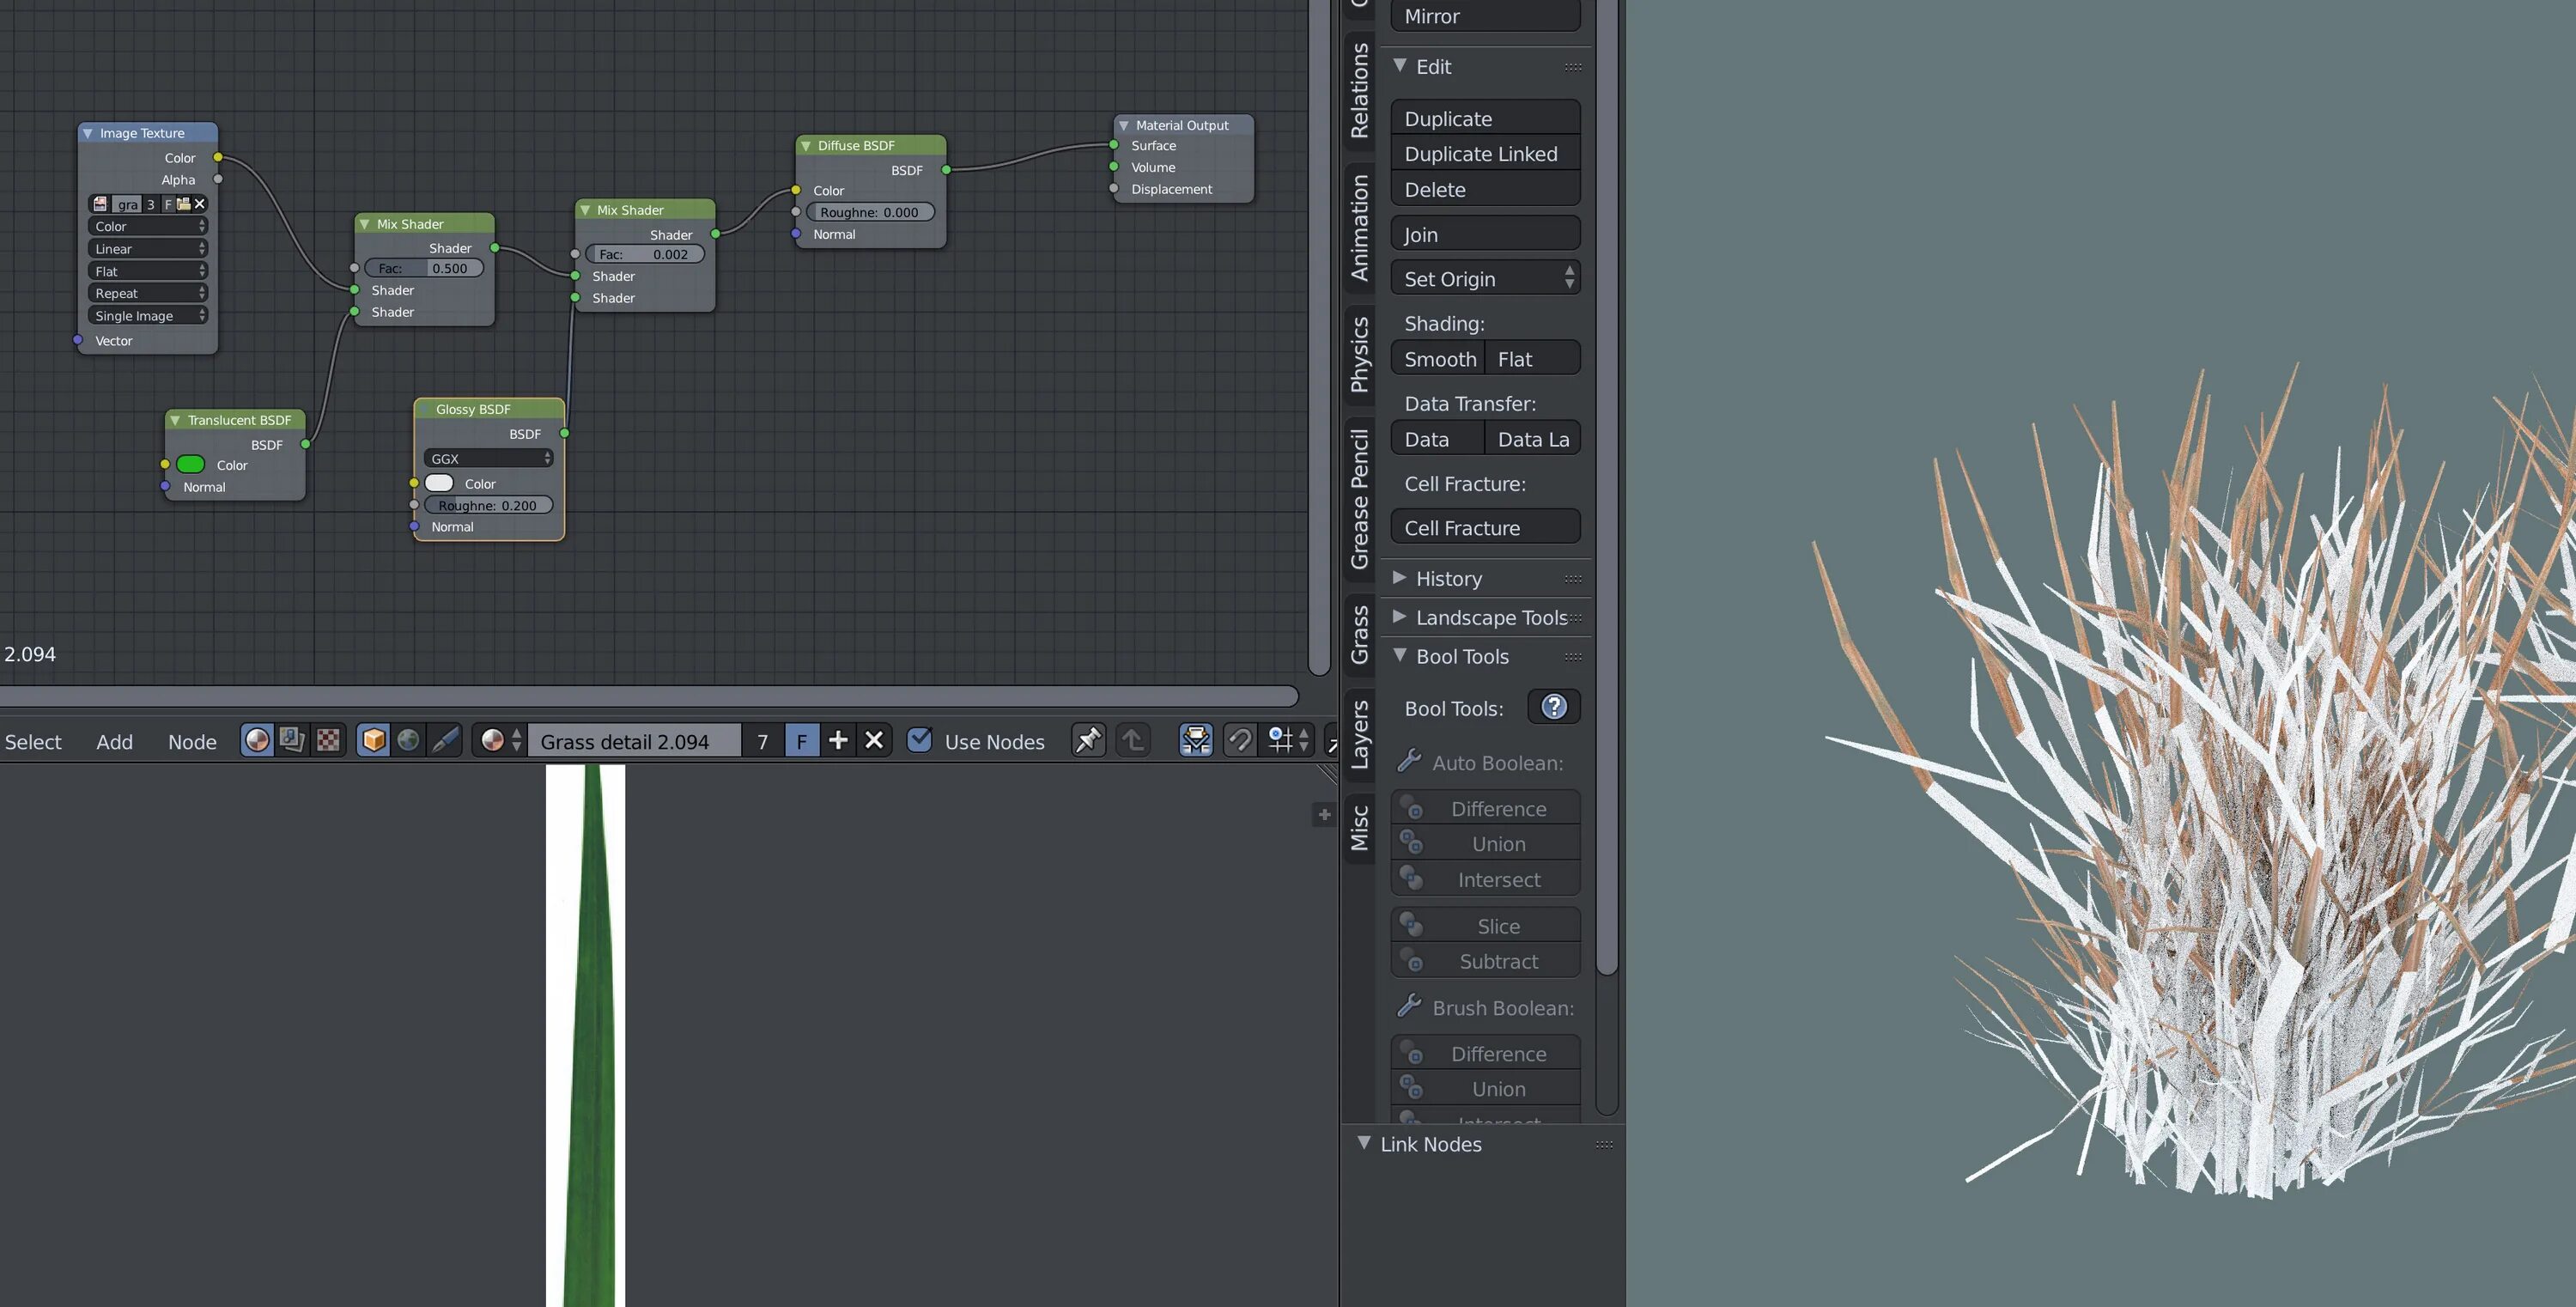The height and width of the screenshot is (1307, 2576).
Task: Open the Add menu in node editor
Action: pos(114,742)
